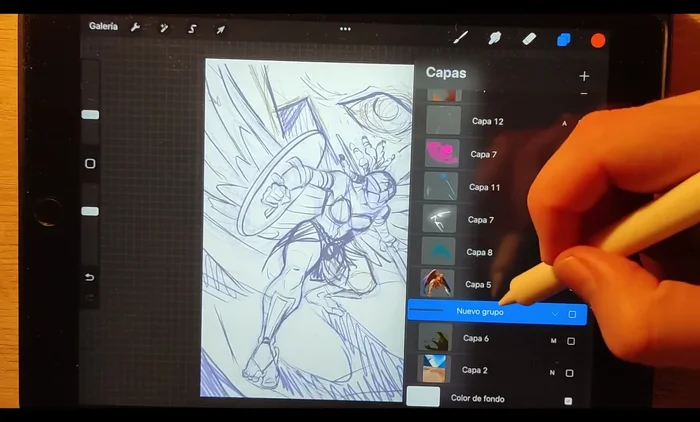The image size is (700, 422).
Task: Activate the Transform arrow tool
Action: point(220,29)
